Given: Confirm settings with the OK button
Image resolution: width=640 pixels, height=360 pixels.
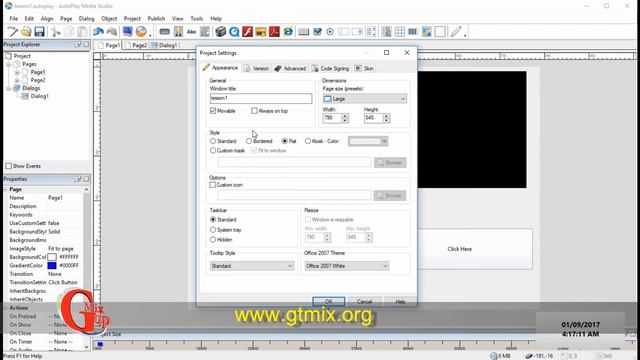Looking at the screenshot, I should coord(329,301).
